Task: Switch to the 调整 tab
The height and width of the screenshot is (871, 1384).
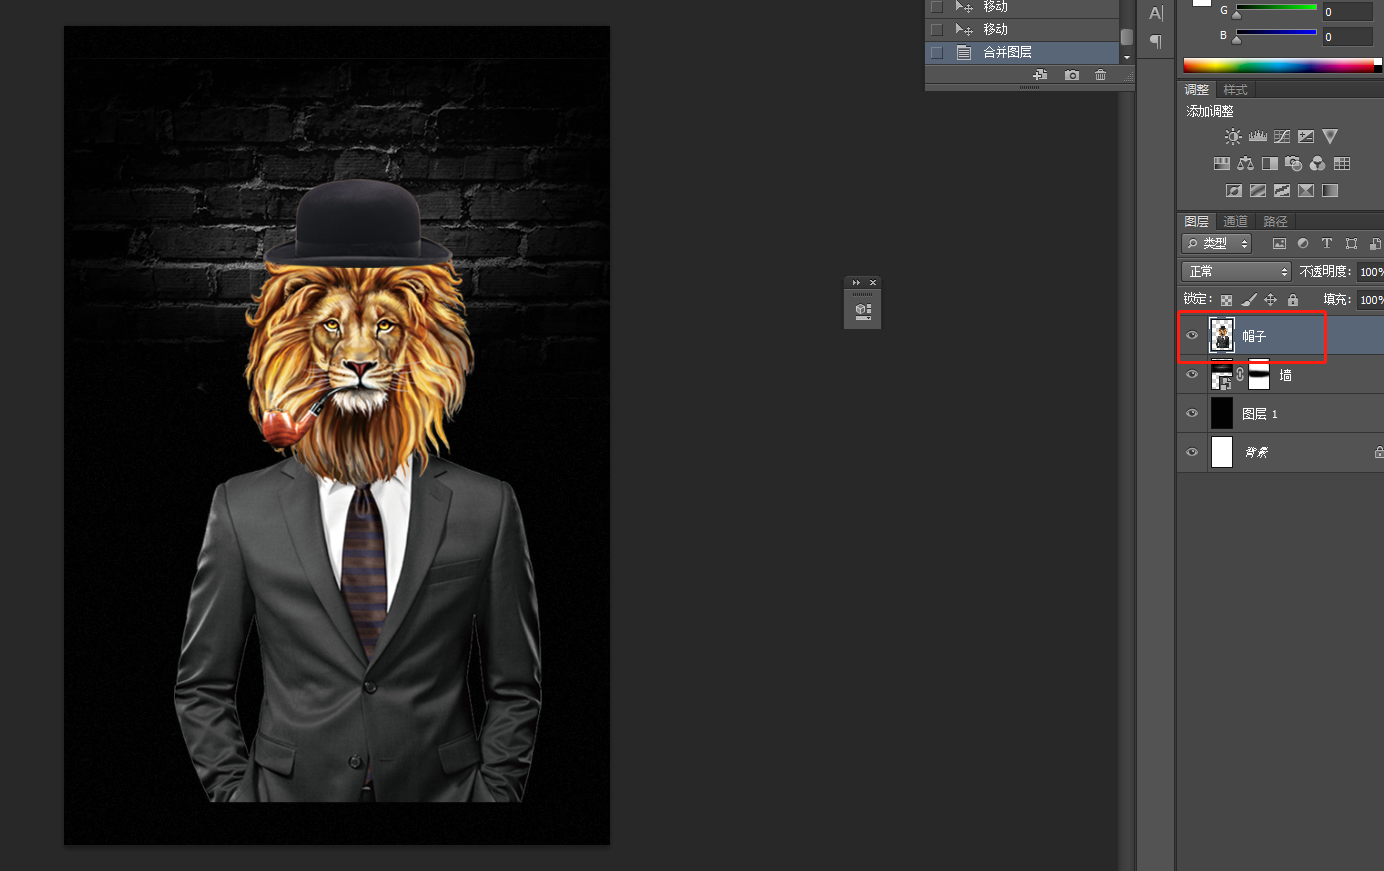Action: [x=1197, y=90]
